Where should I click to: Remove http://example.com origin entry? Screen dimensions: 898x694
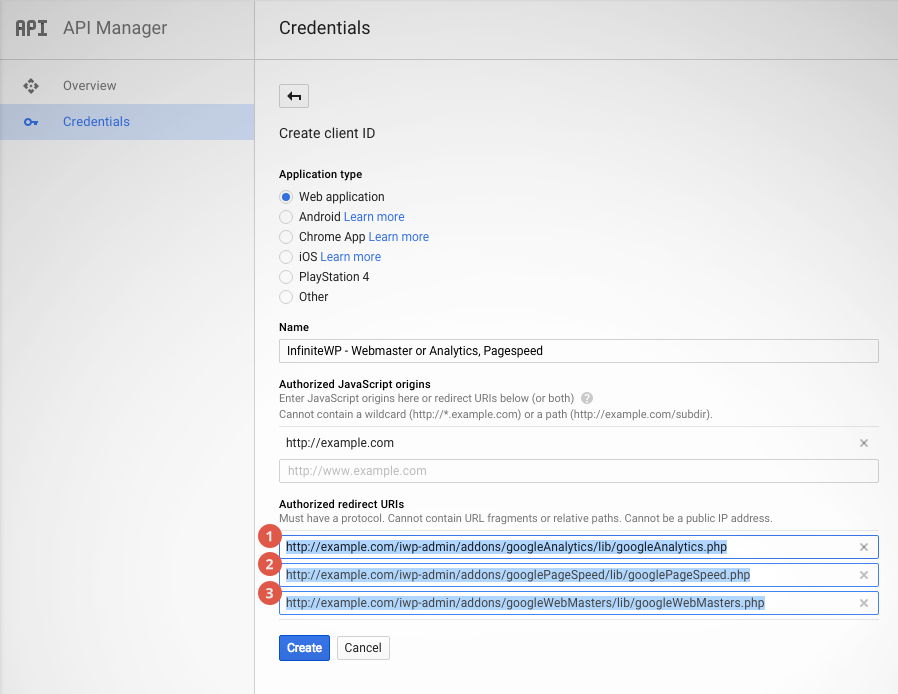[x=864, y=443]
